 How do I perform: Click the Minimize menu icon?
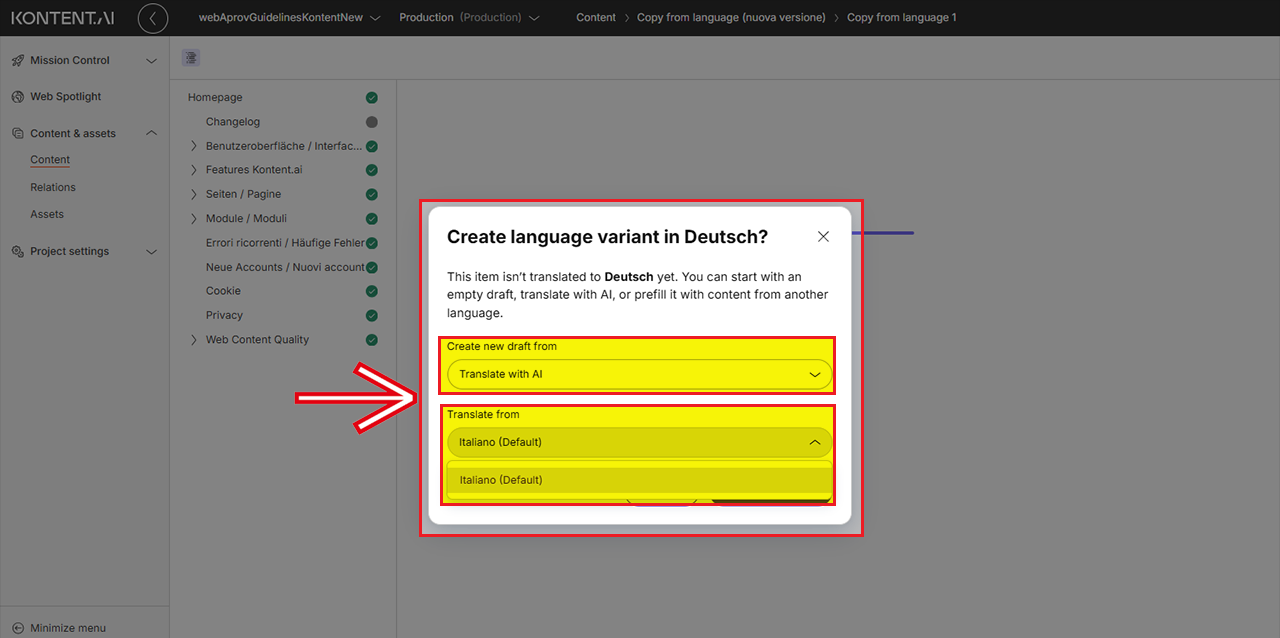click(17, 628)
